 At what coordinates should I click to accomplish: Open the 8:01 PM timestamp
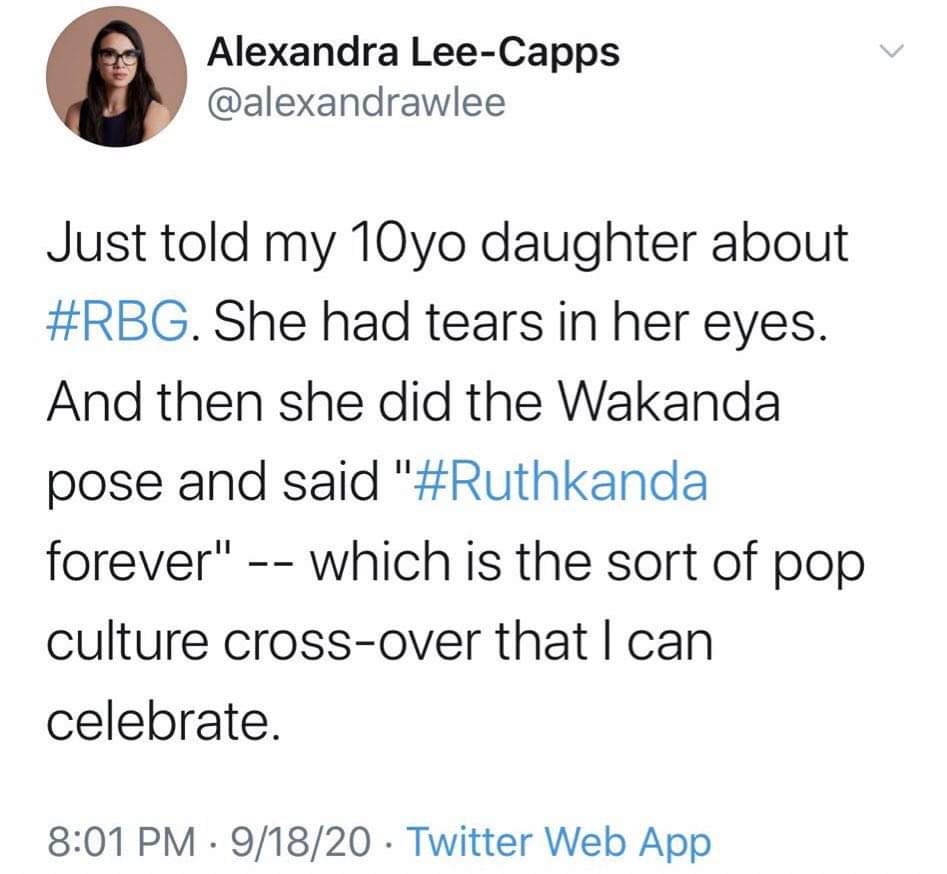pyautogui.click(x=121, y=842)
